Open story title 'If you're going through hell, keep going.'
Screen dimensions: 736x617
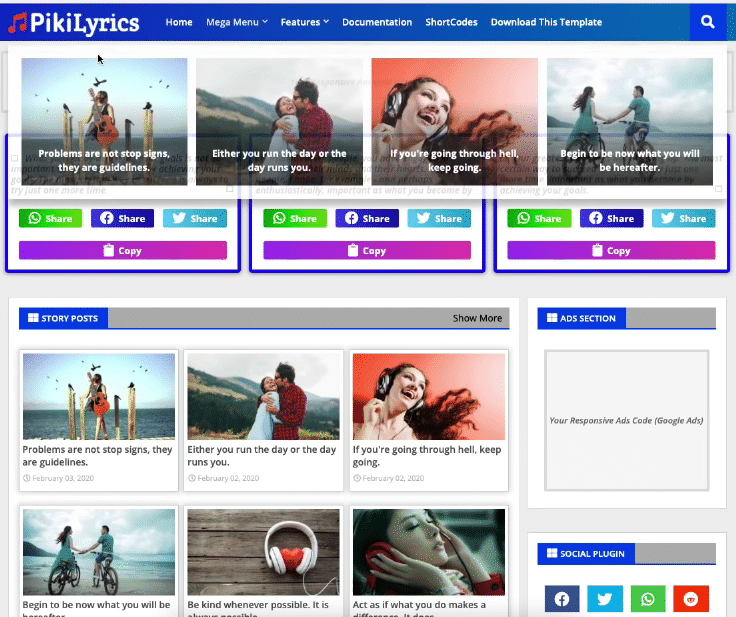[427, 455]
